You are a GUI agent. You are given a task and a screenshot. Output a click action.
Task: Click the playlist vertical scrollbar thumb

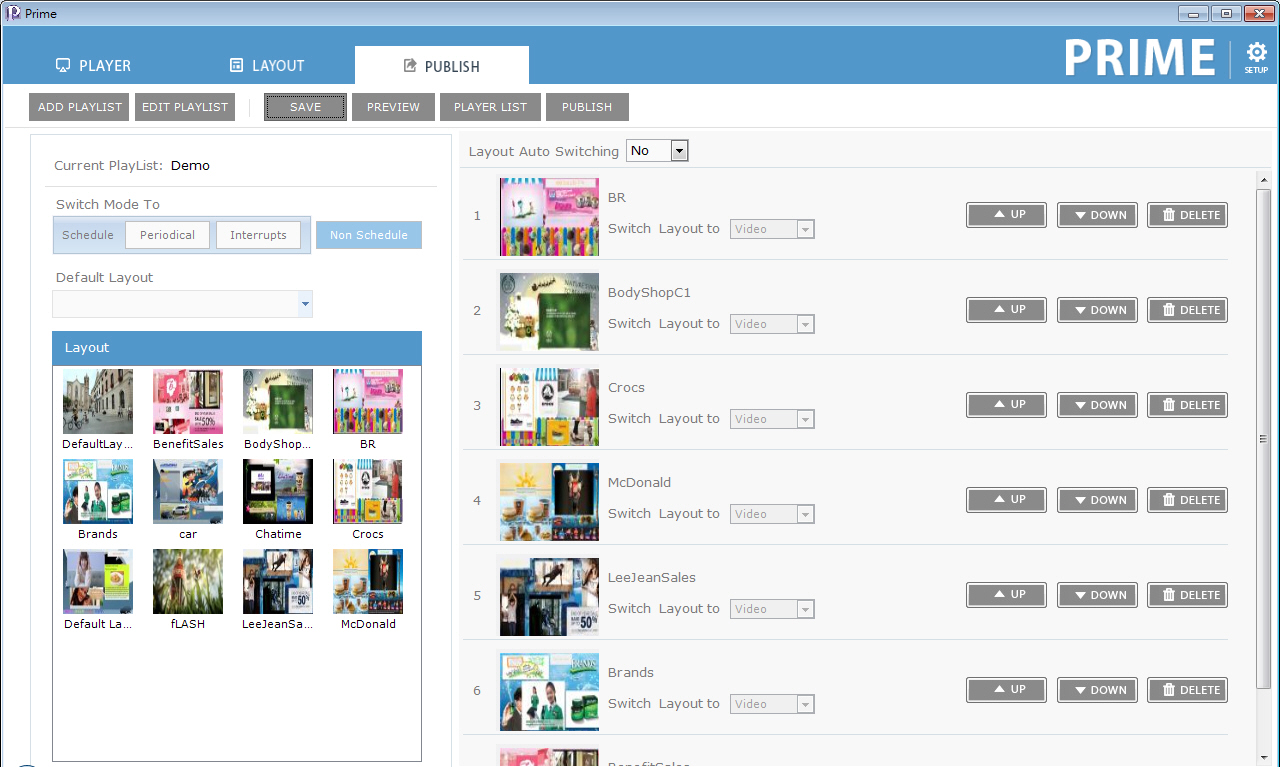pyautogui.click(x=1264, y=438)
